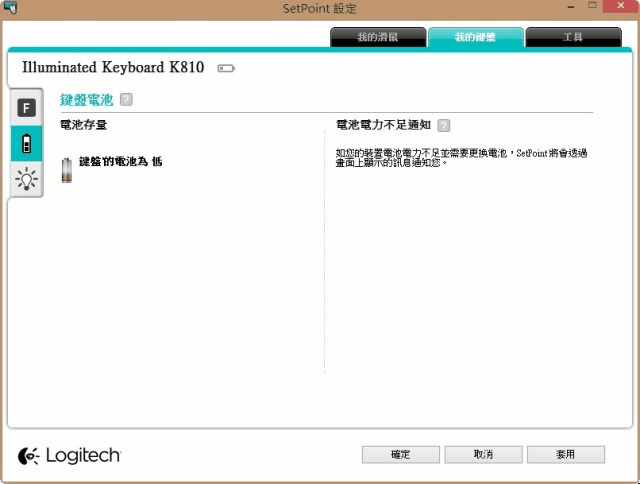Viewport: 640px width, 484px height.
Task: Open help icon next to 電池電力不足通知
Action: [x=444, y=125]
